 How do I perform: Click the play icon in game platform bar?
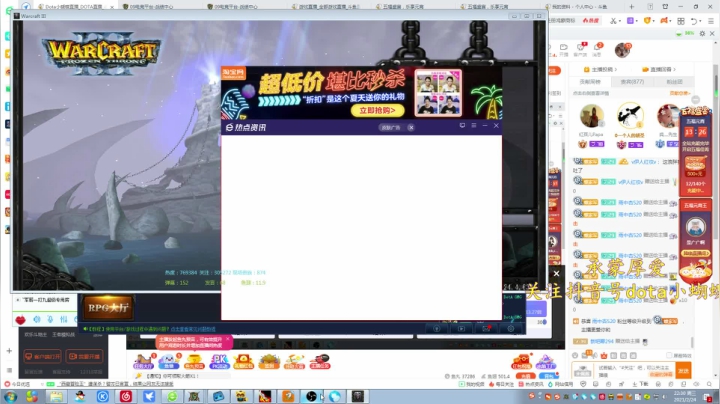(x=461, y=329)
